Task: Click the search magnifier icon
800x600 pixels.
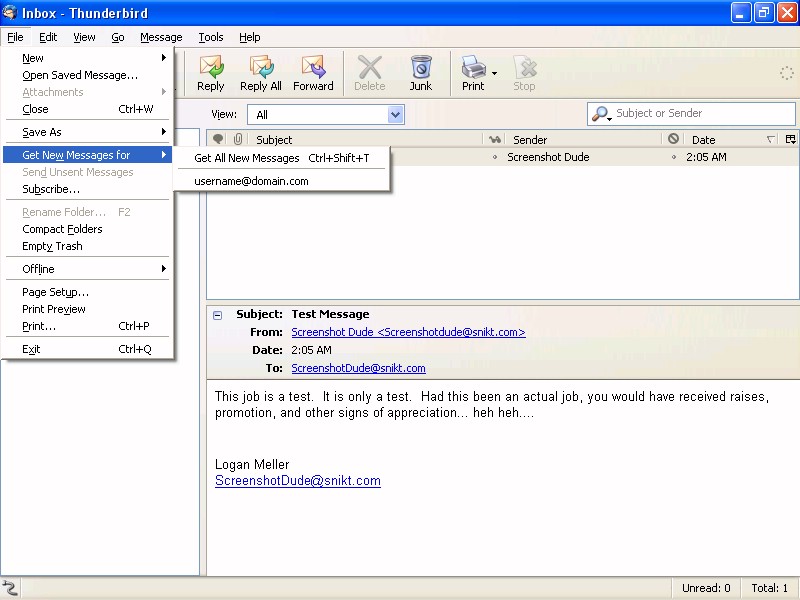Action: tap(601, 114)
